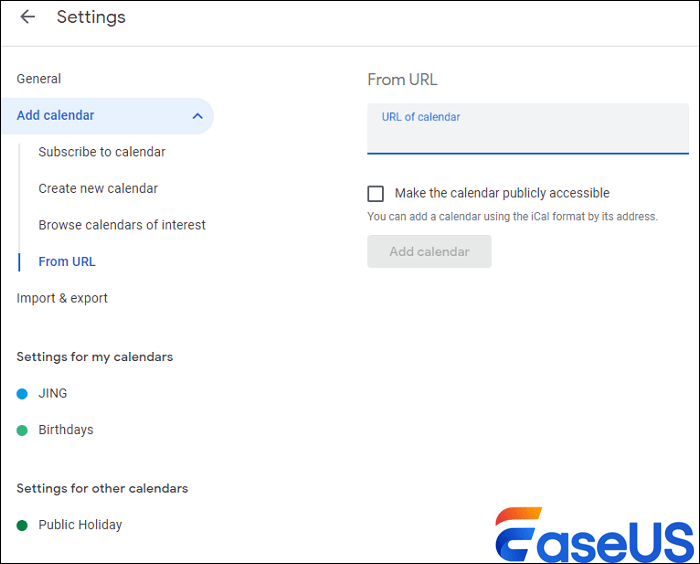The height and width of the screenshot is (564, 700).
Task: Collapse the Add calendar section chevron
Action: (x=197, y=116)
